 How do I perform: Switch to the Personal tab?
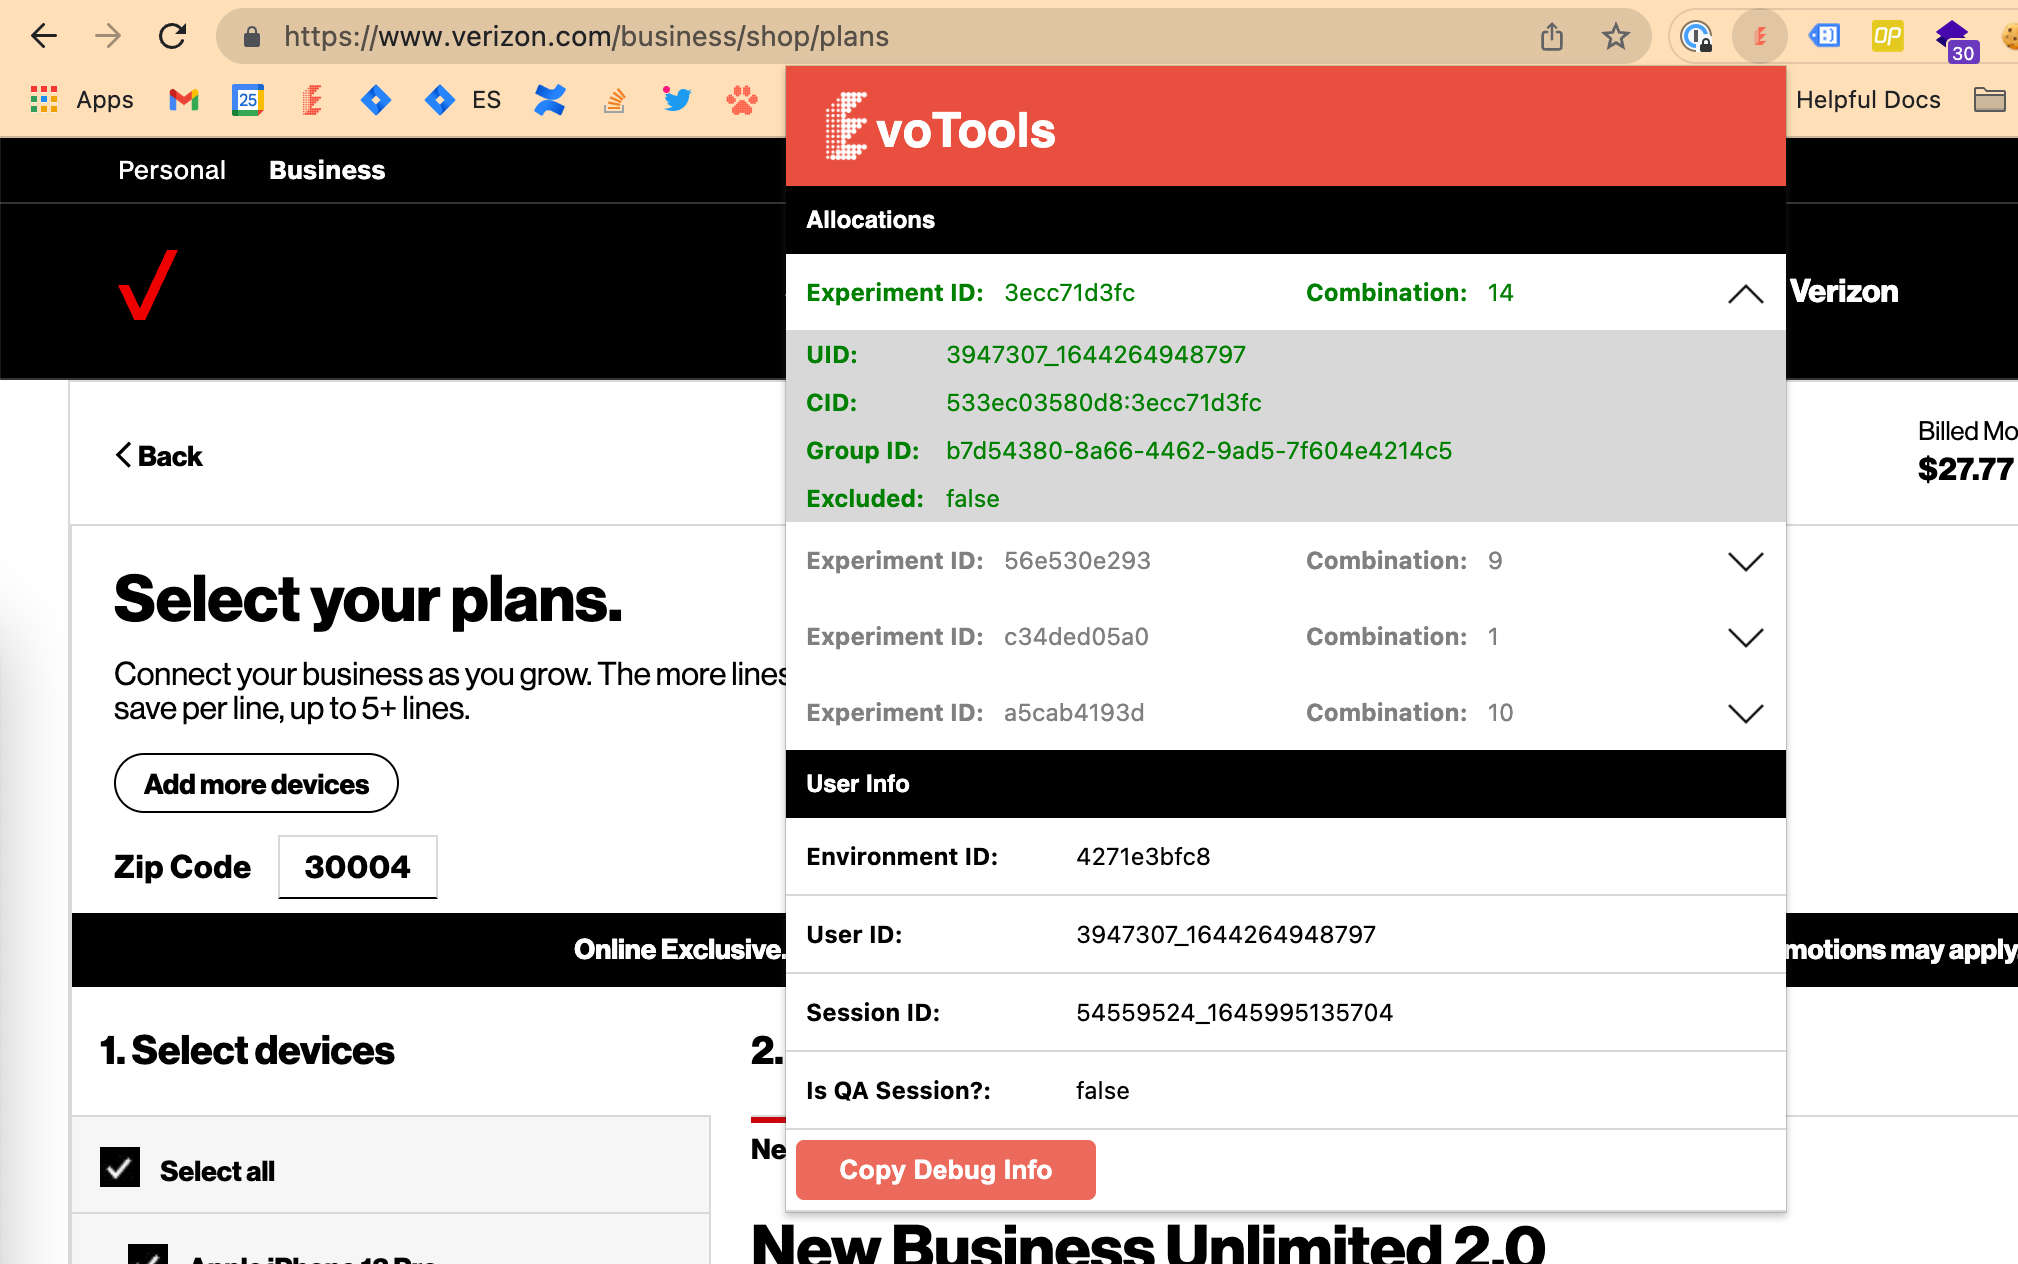172,170
